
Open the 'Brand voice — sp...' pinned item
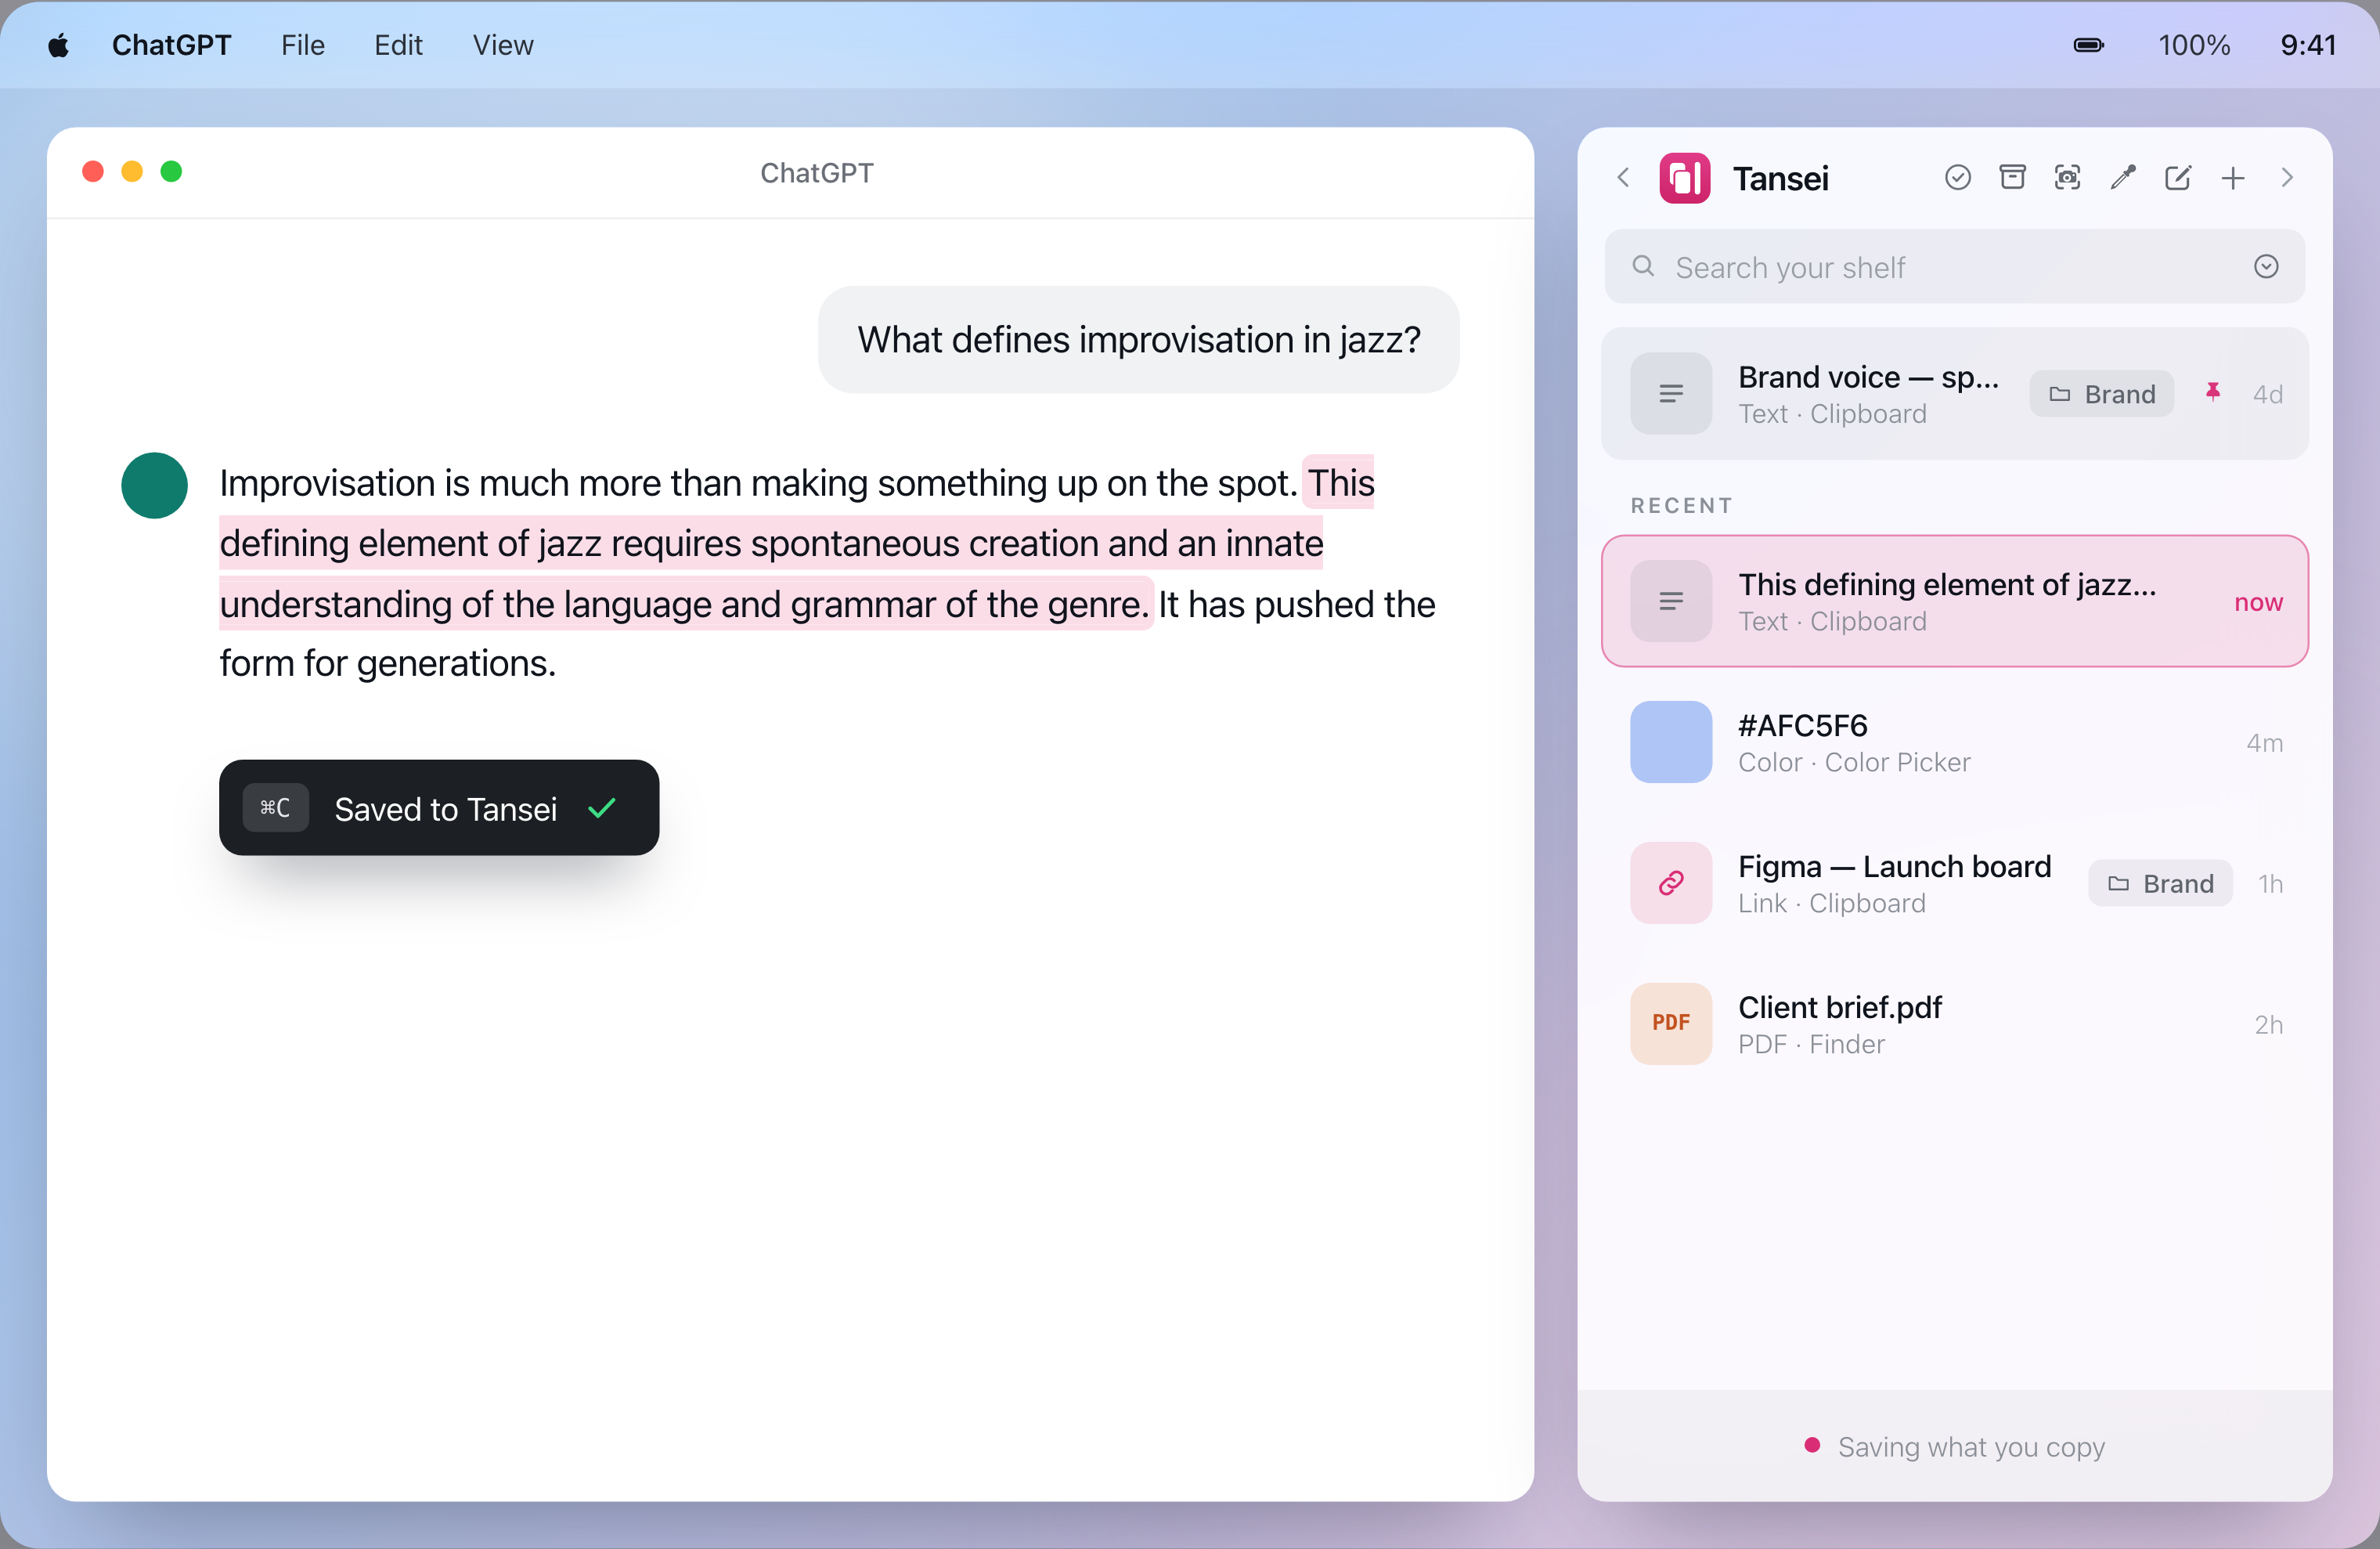tap(1954, 393)
